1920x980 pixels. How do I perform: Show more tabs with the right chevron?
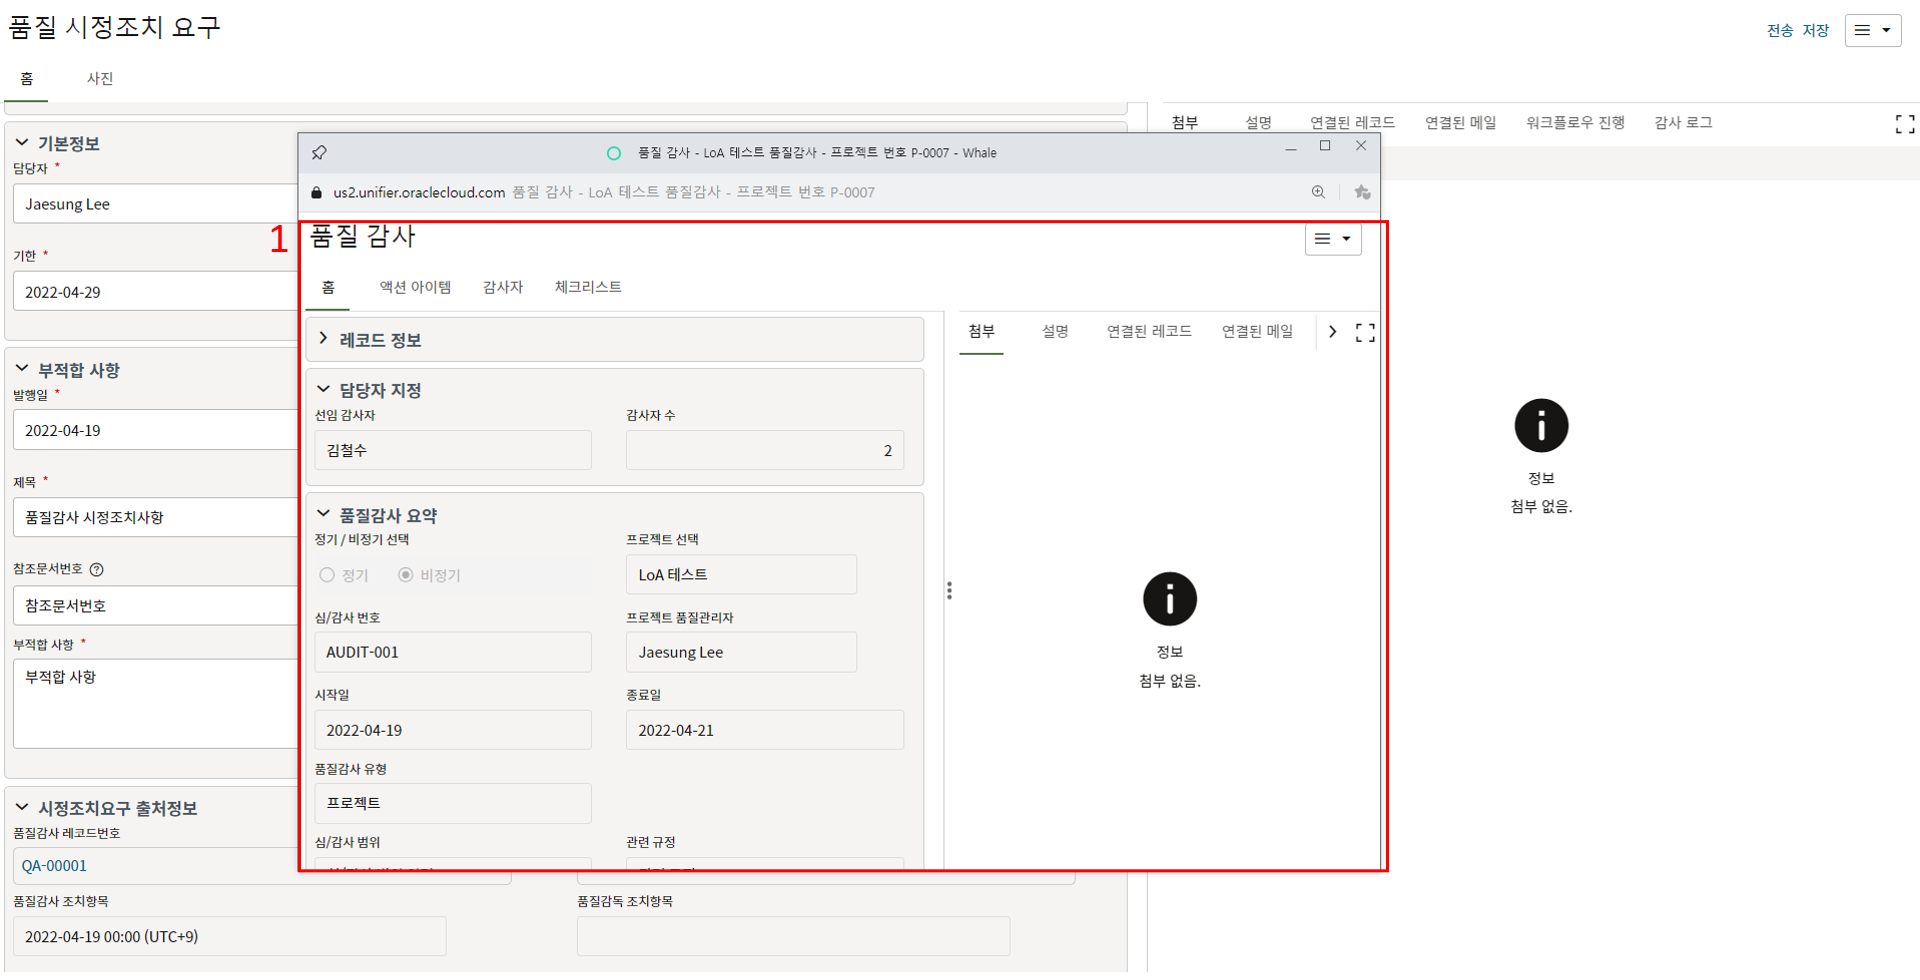(1332, 332)
